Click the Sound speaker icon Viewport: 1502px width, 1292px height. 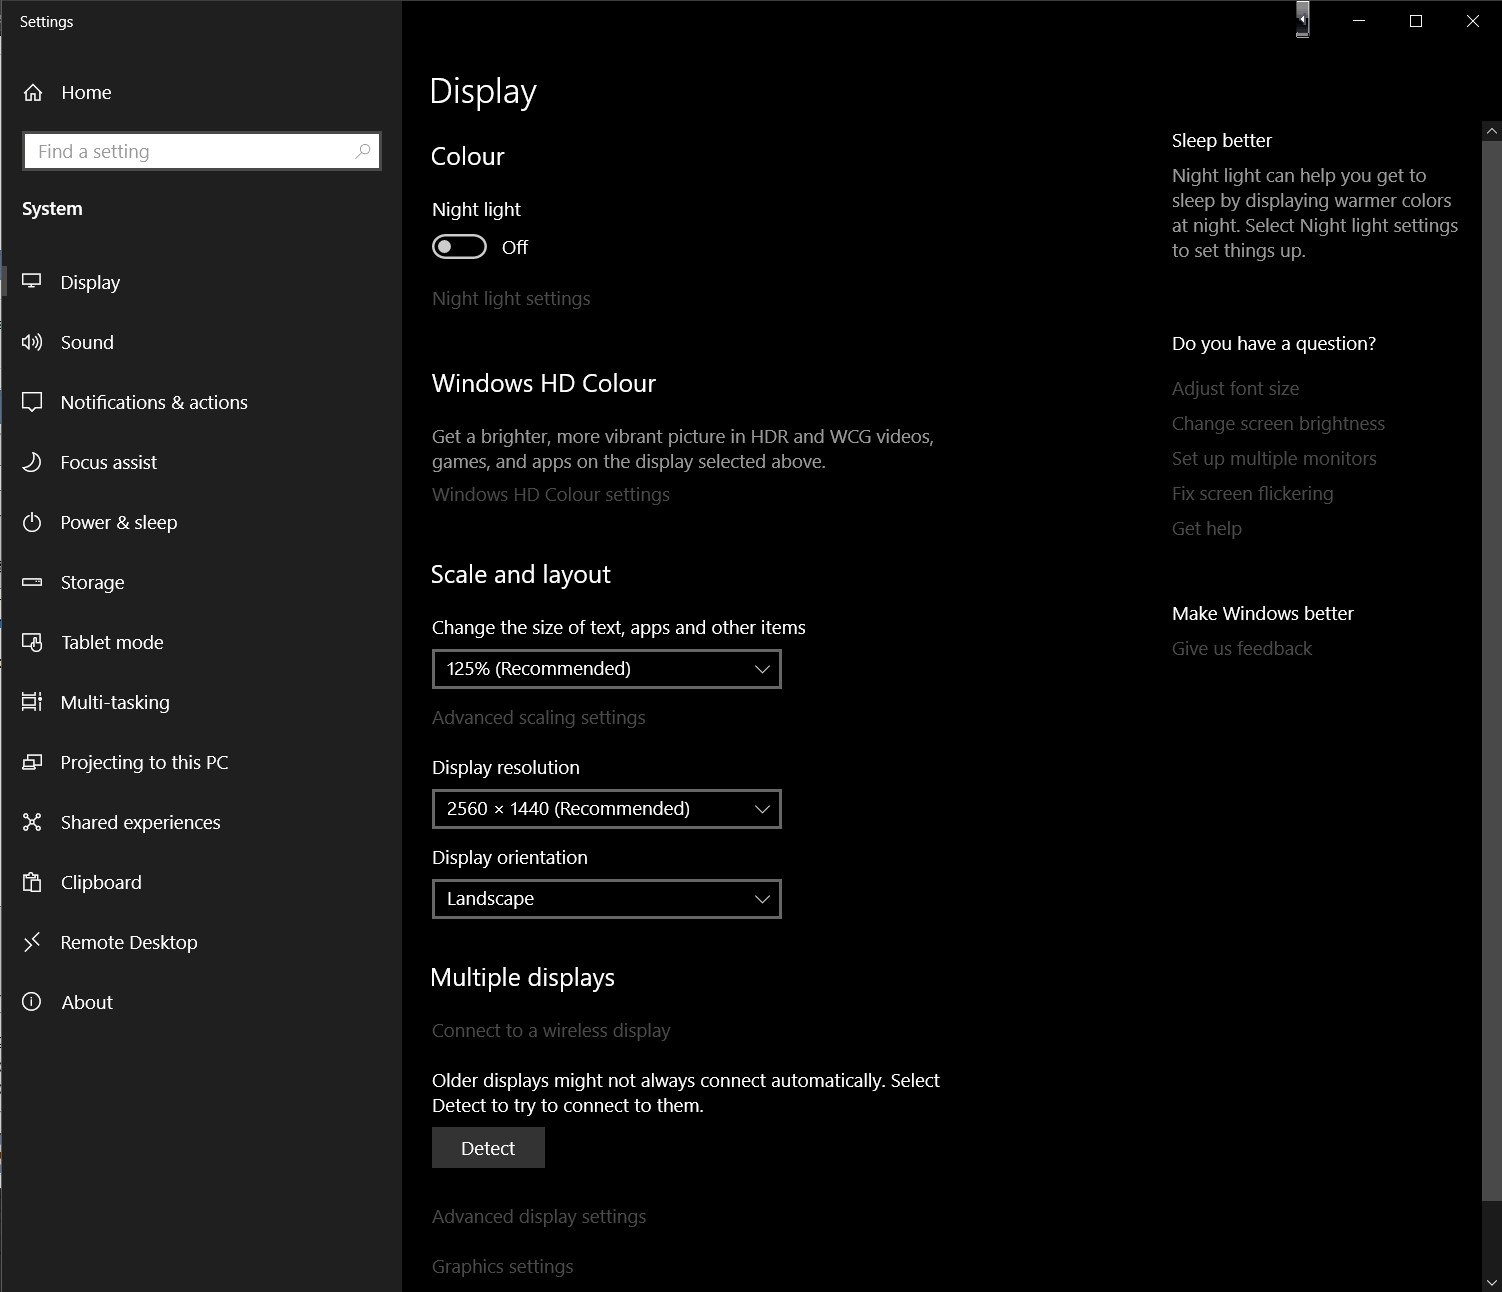32,342
